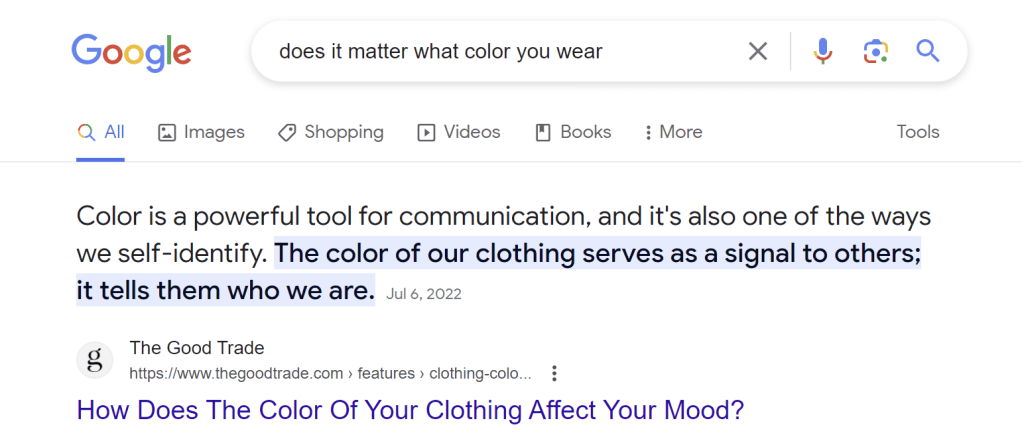The height and width of the screenshot is (441, 1022).
Task: Click the Google logo
Action: tap(131, 51)
